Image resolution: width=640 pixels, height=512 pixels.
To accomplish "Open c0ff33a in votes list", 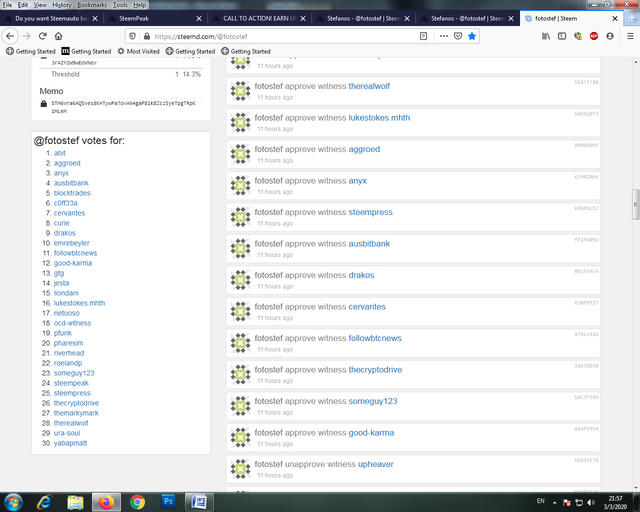I will click(x=65, y=203).
